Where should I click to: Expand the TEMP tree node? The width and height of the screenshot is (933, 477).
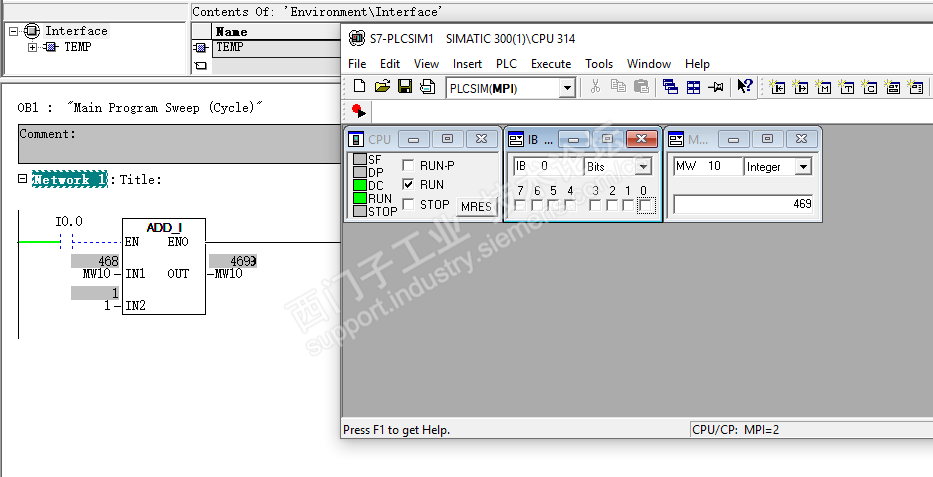[32, 47]
